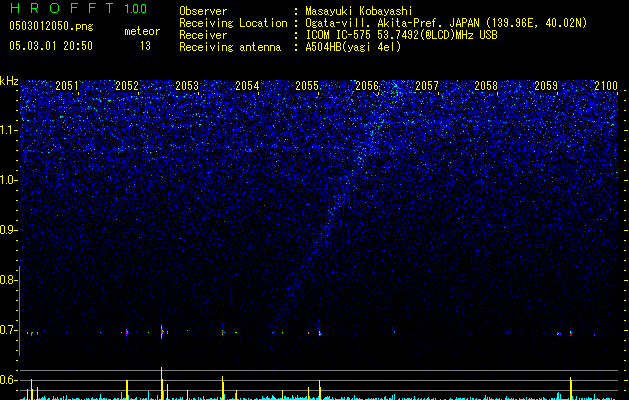Select the filename 0503012050.png
Image resolution: width=629 pixels, height=400 pixels.
(x=51, y=26)
